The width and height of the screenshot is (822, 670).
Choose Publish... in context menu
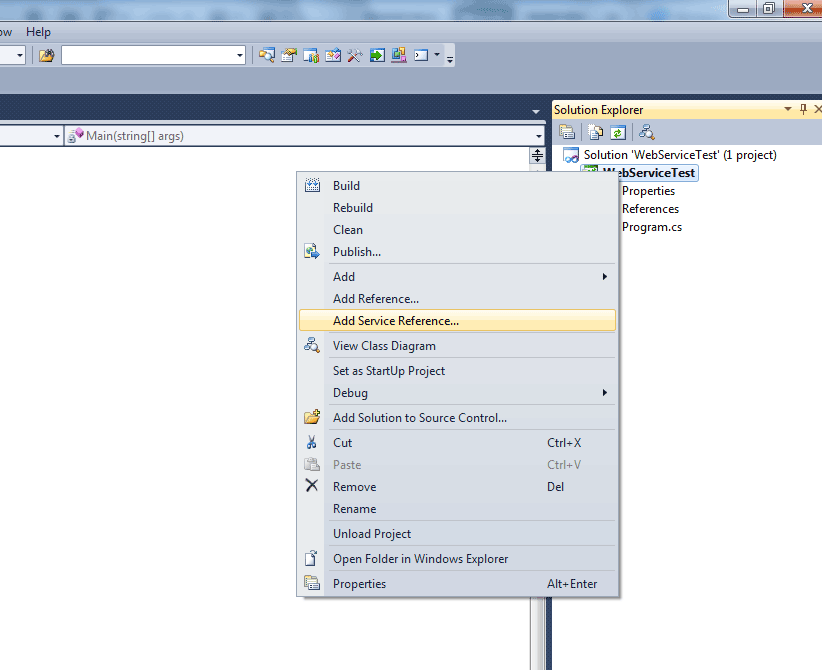(457, 252)
